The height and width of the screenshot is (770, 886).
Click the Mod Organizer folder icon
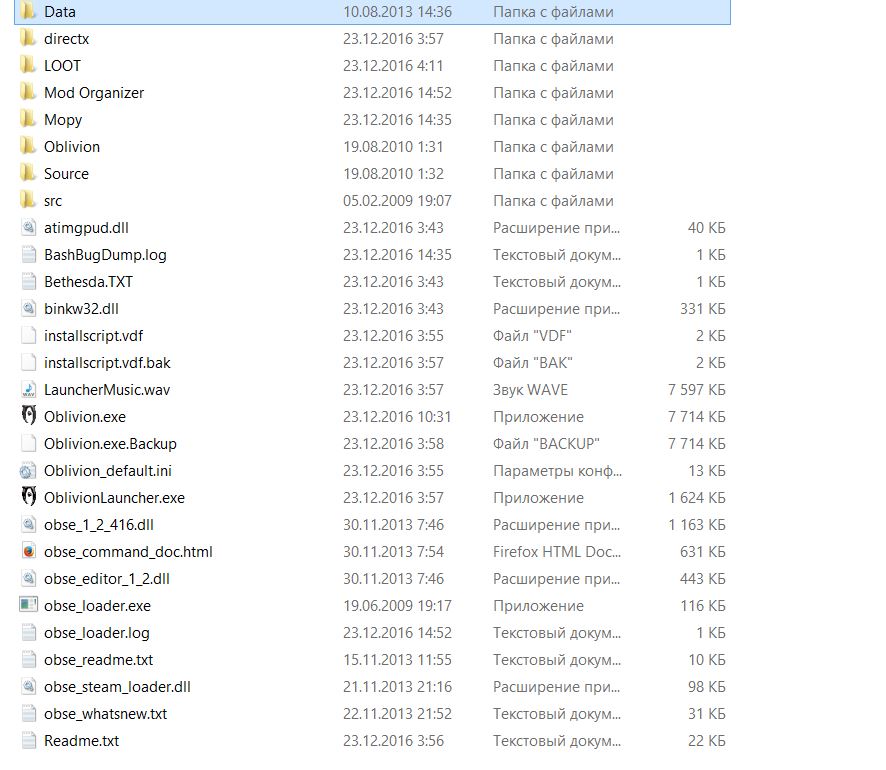click(x=27, y=92)
